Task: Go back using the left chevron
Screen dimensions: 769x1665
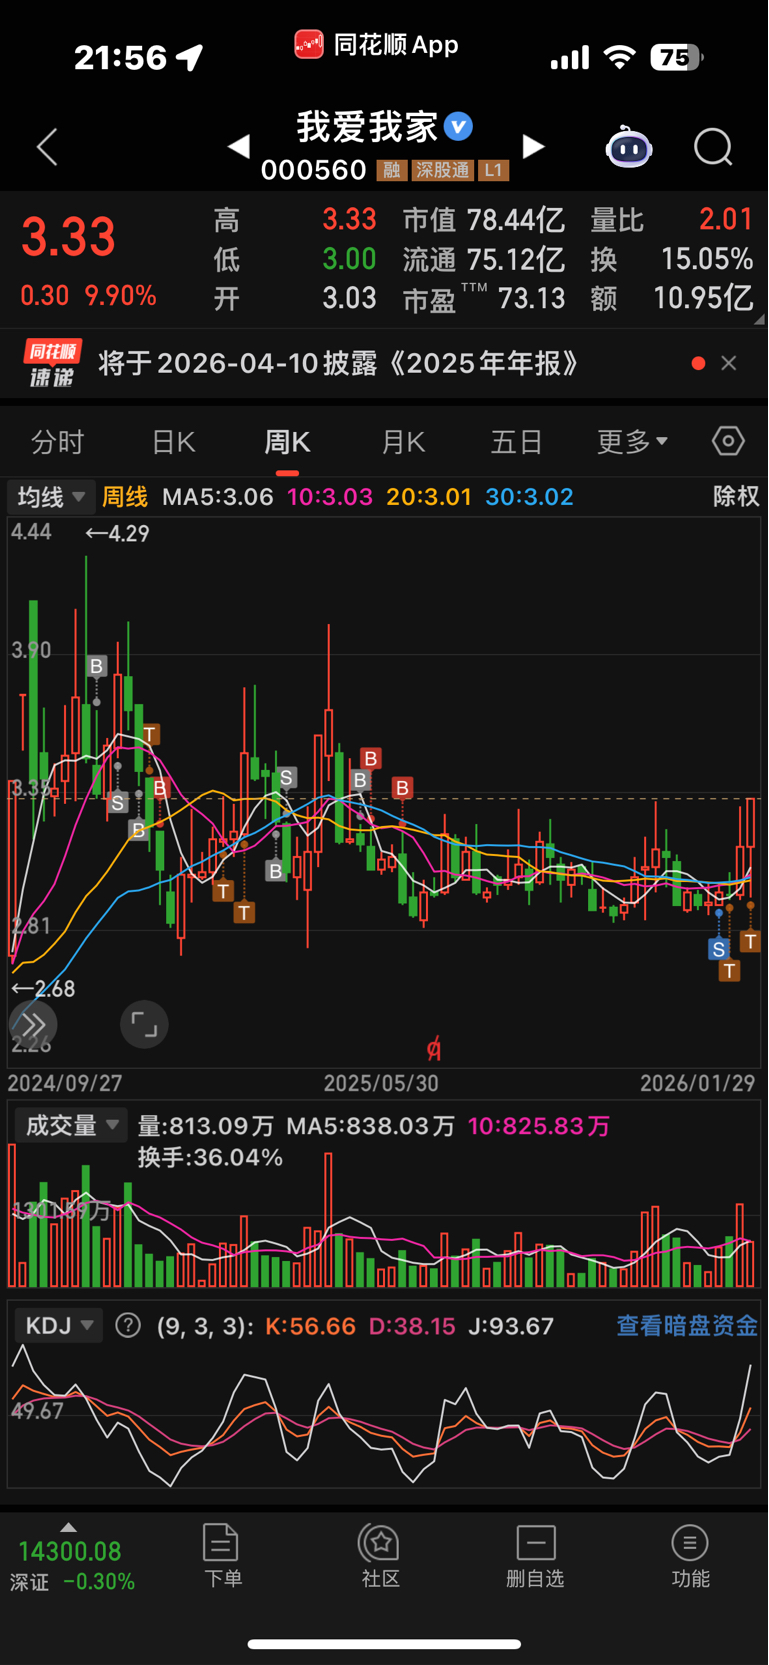Action: 47,147
